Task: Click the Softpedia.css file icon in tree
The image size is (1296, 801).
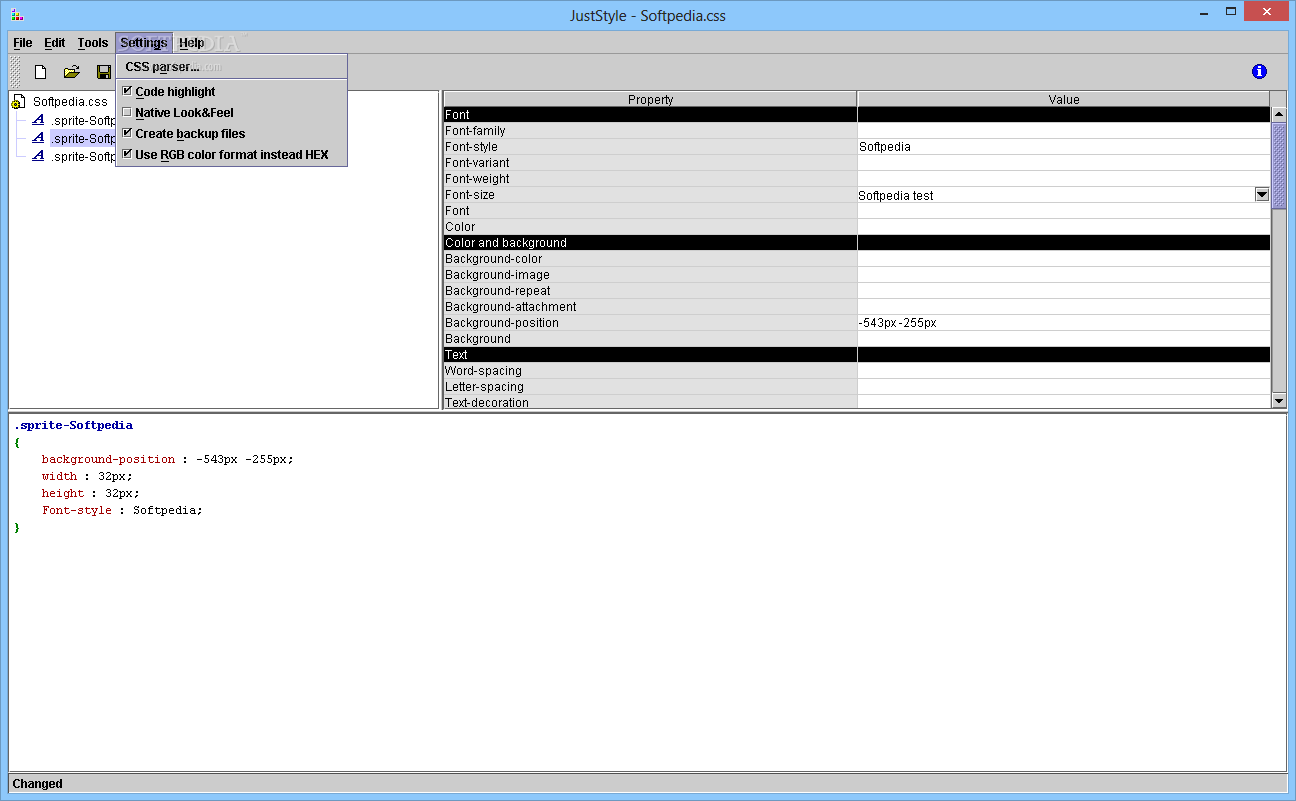Action: coord(19,102)
